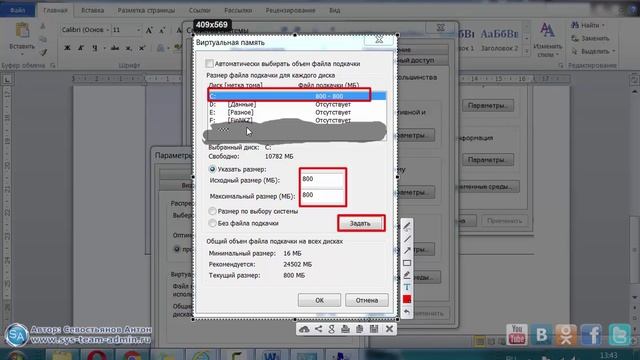Save the screenshot to file
The image size is (640, 360).
[374, 329]
